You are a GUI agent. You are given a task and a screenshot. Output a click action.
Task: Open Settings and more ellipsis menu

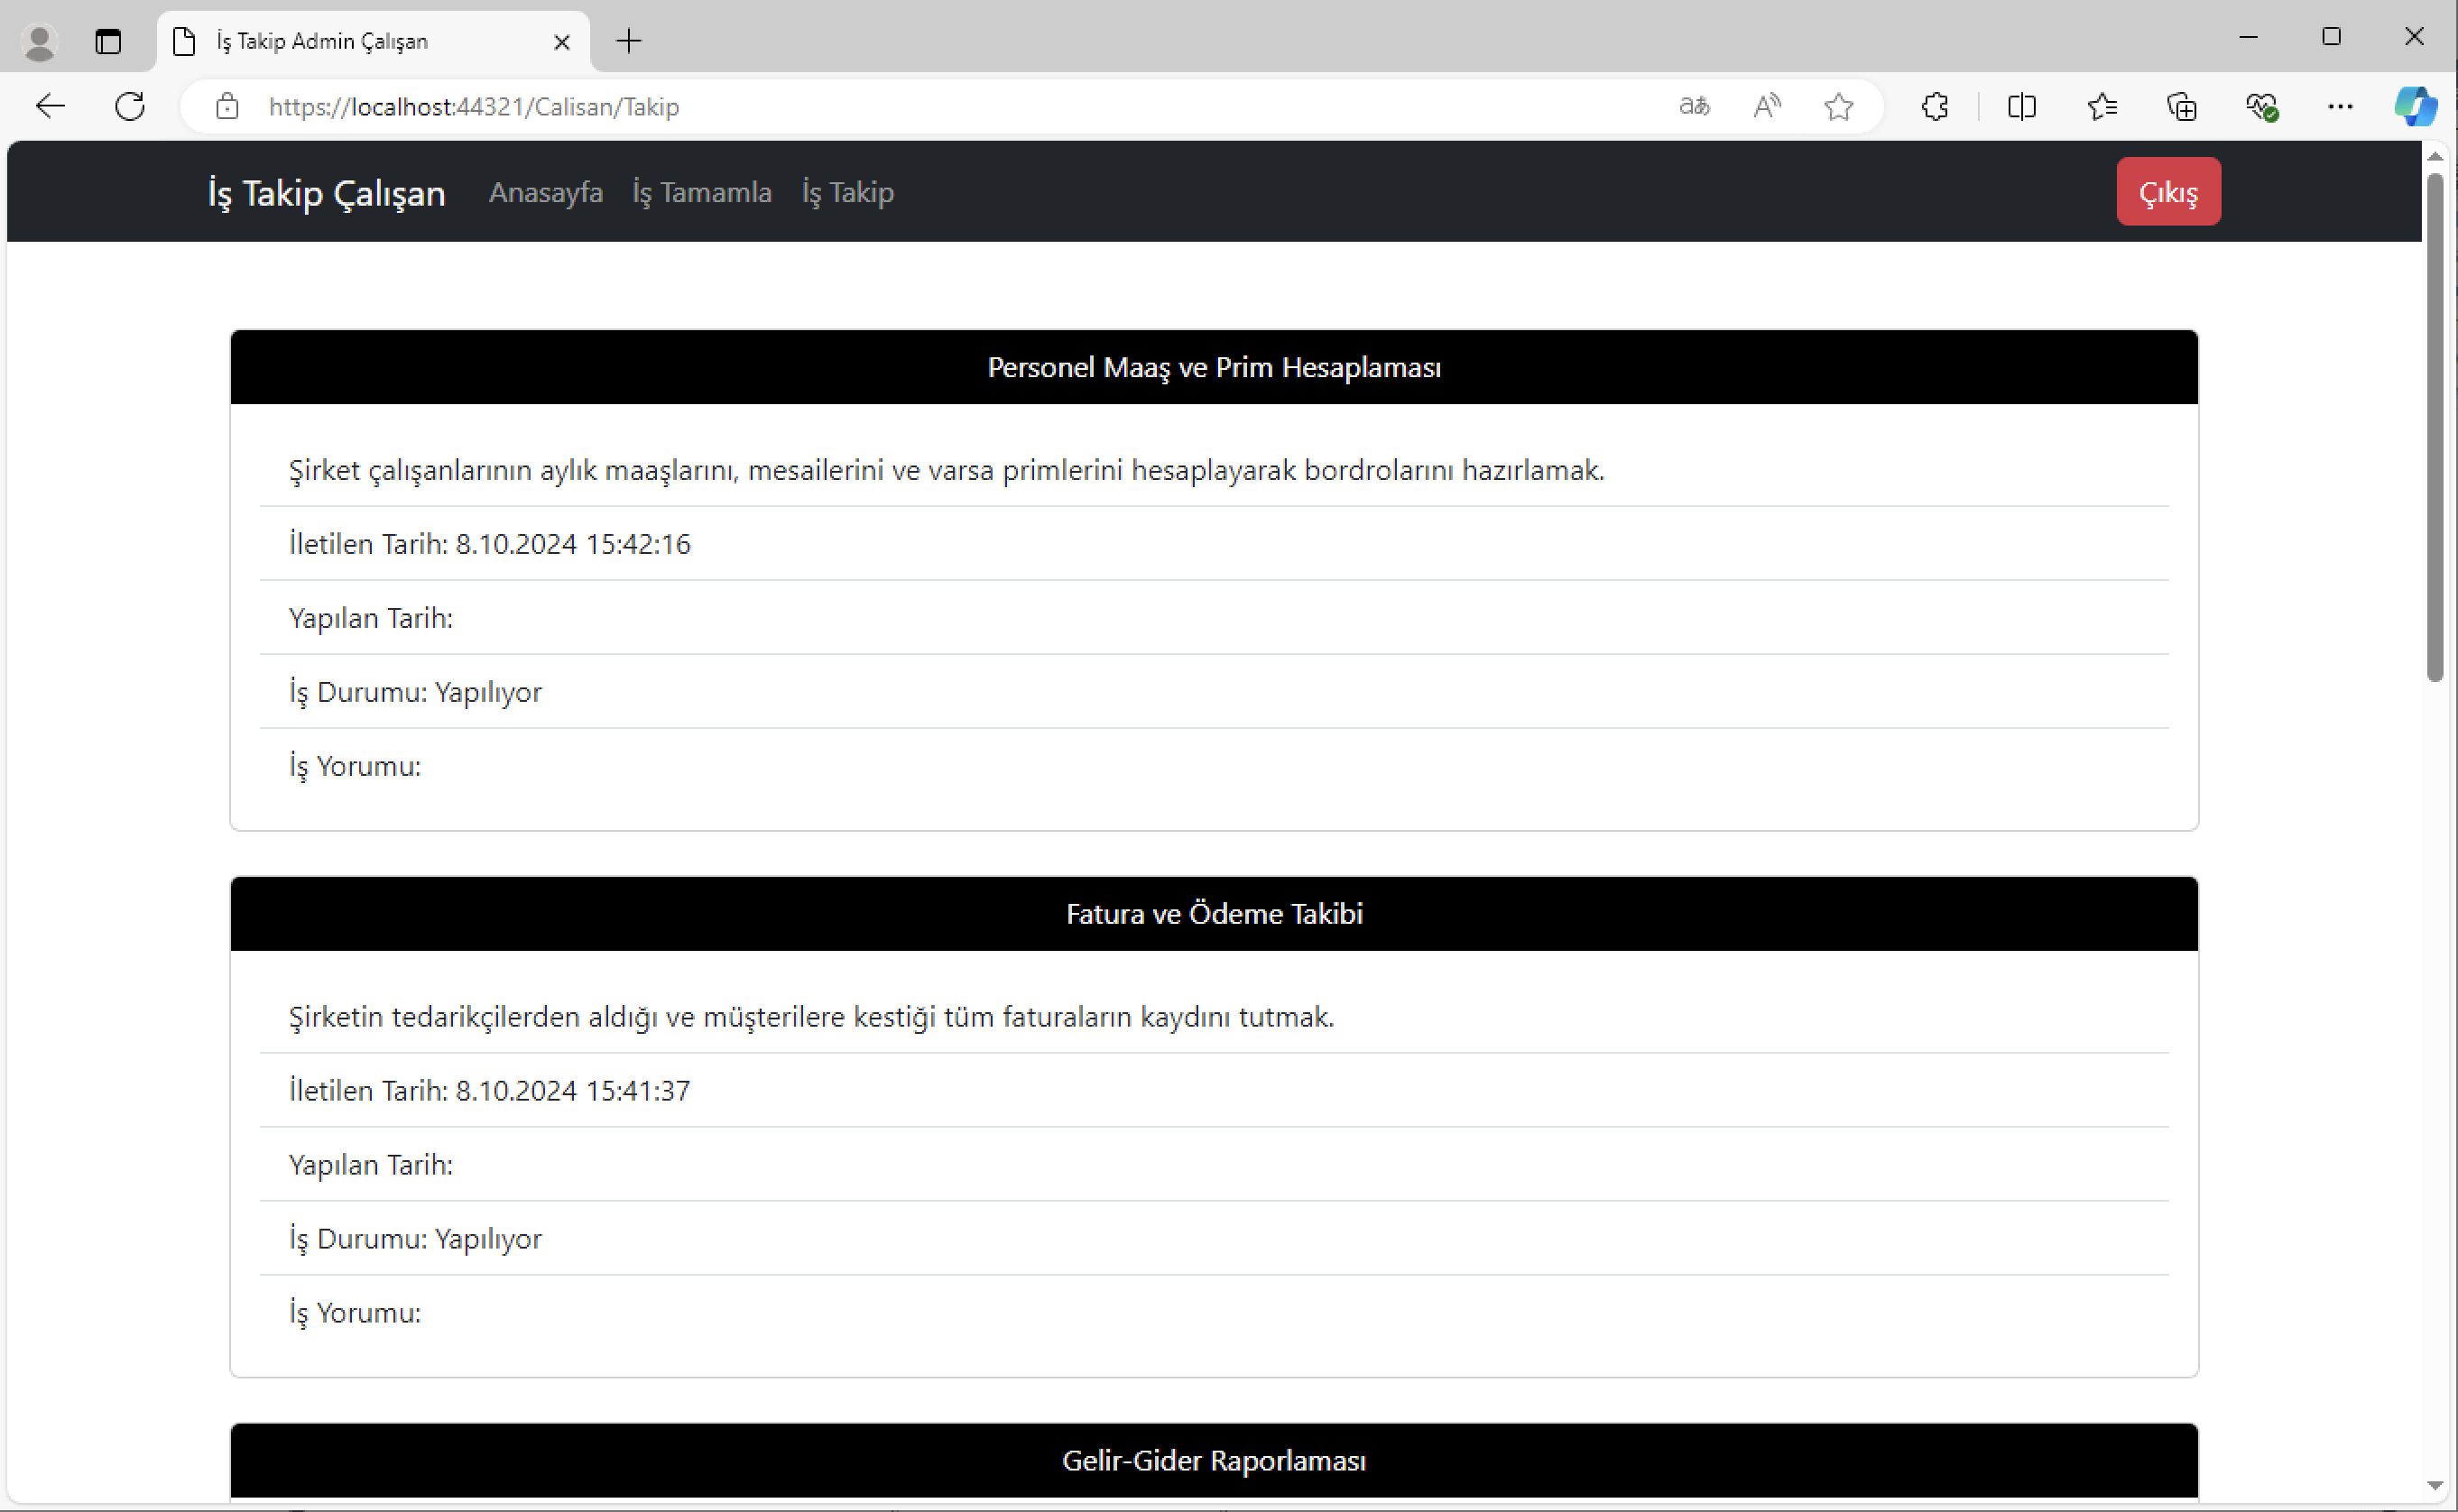(x=2340, y=106)
